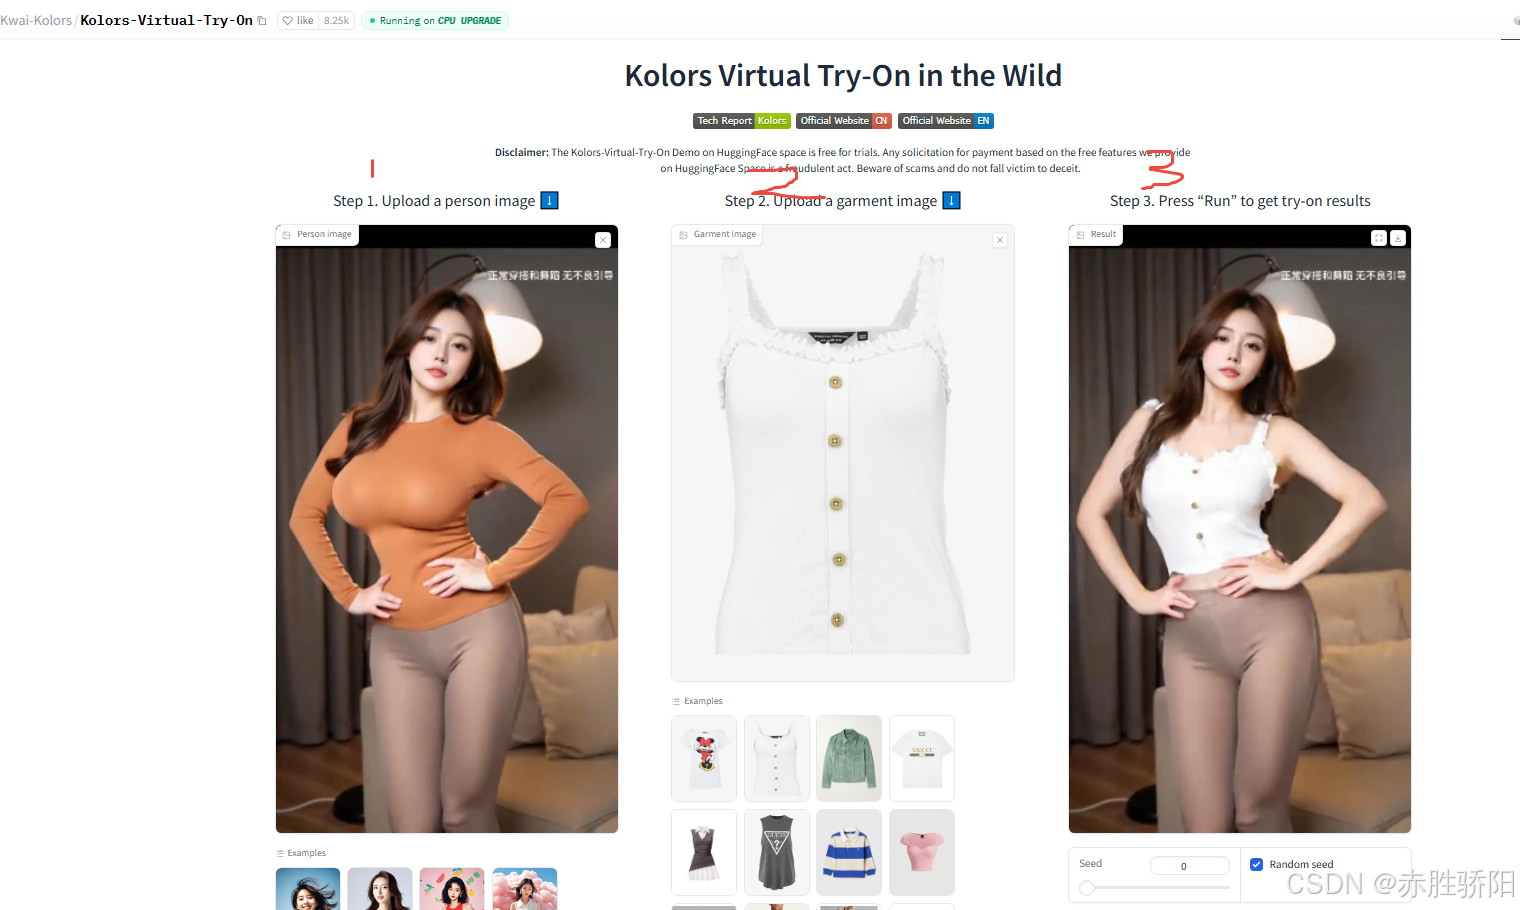This screenshot has height=910, width=1520.
Task: Choose the woman in red on fruit background
Action: (452, 889)
